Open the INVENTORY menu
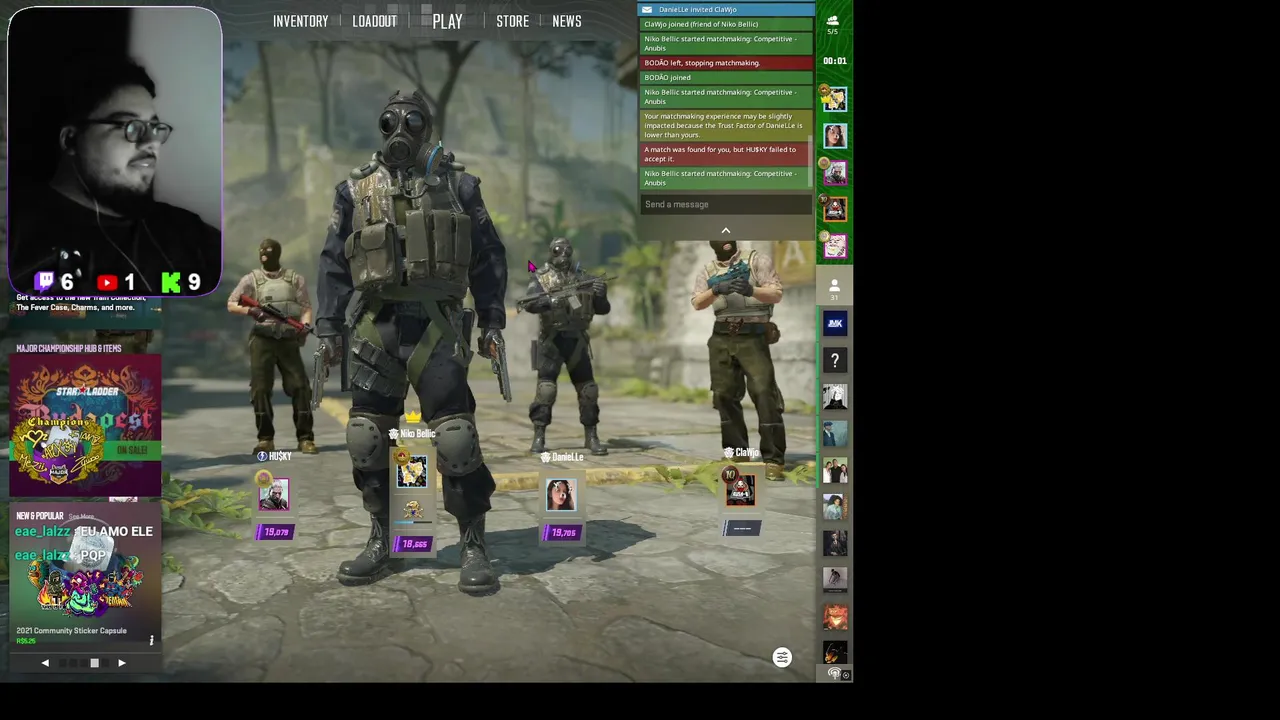The width and height of the screenshot is (1280, 720). (300, 21)
